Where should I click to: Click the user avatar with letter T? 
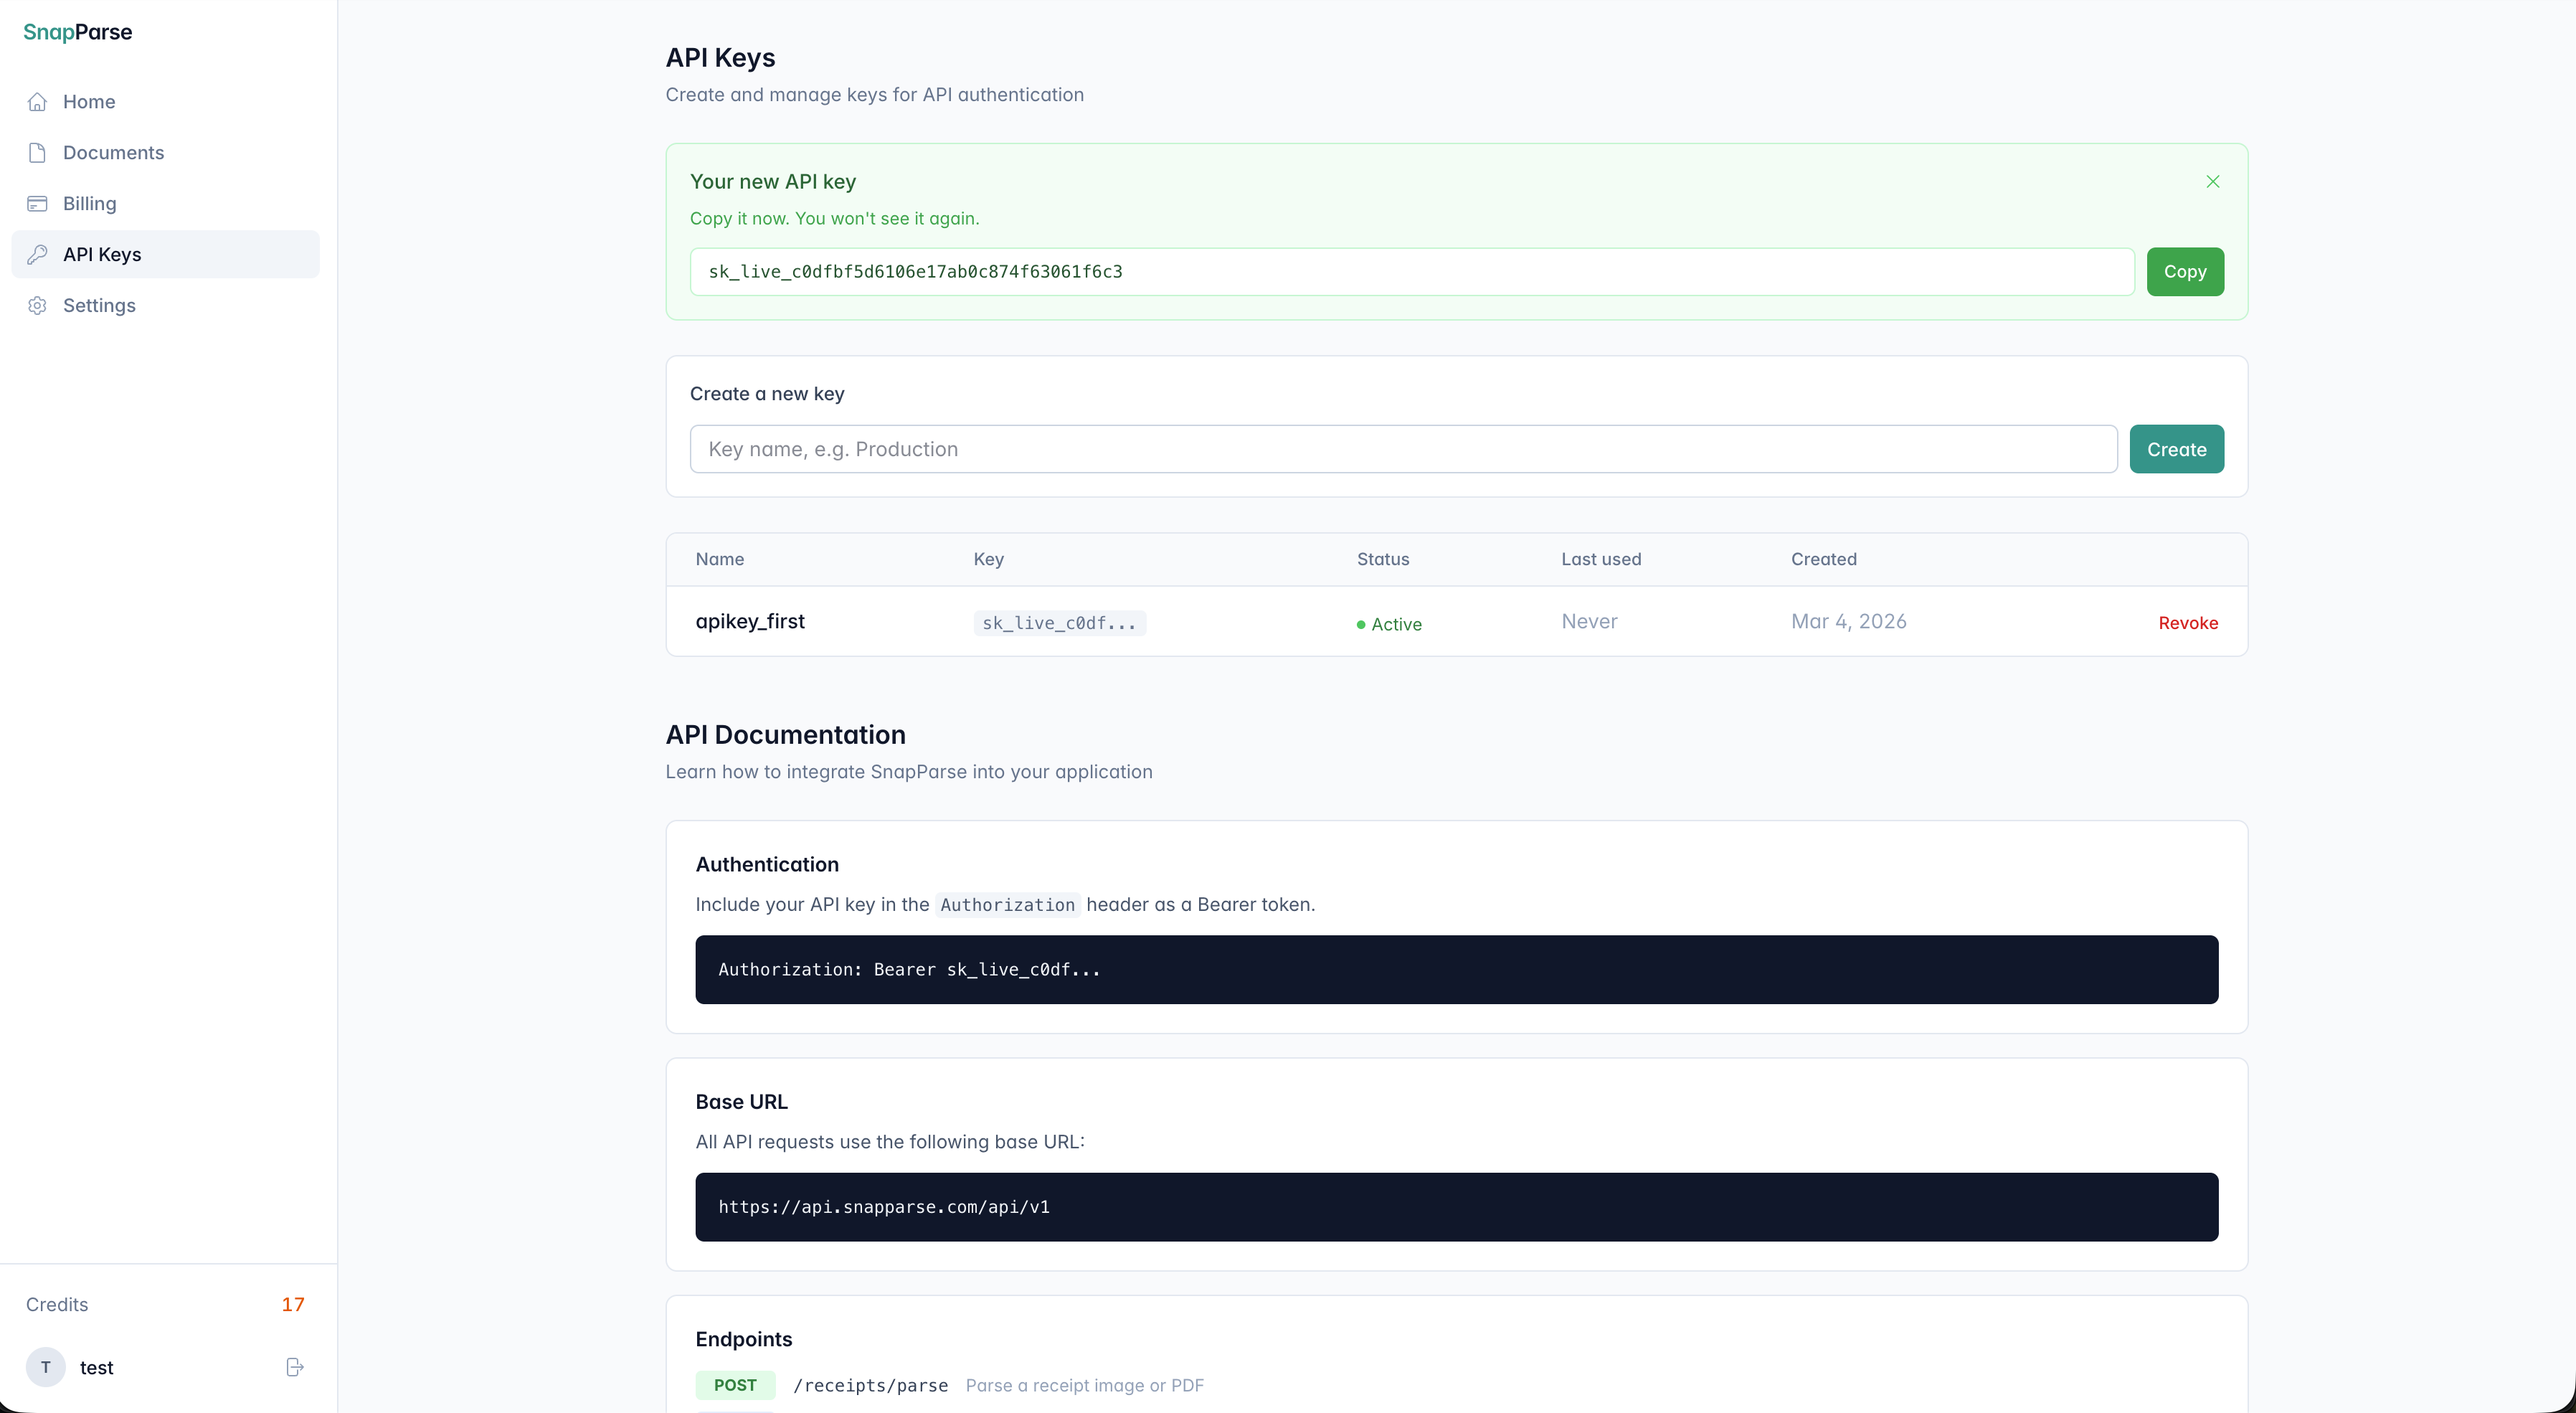click(45, 1367)
